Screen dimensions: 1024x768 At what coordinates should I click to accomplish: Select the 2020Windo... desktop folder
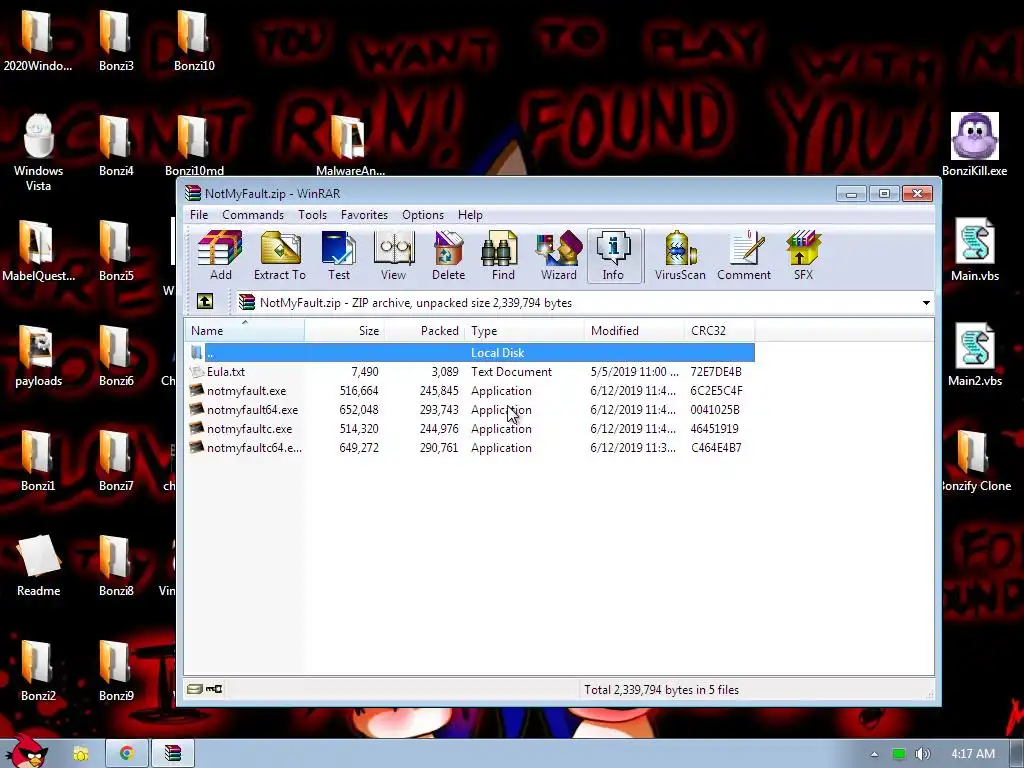(x=37, y=40)
